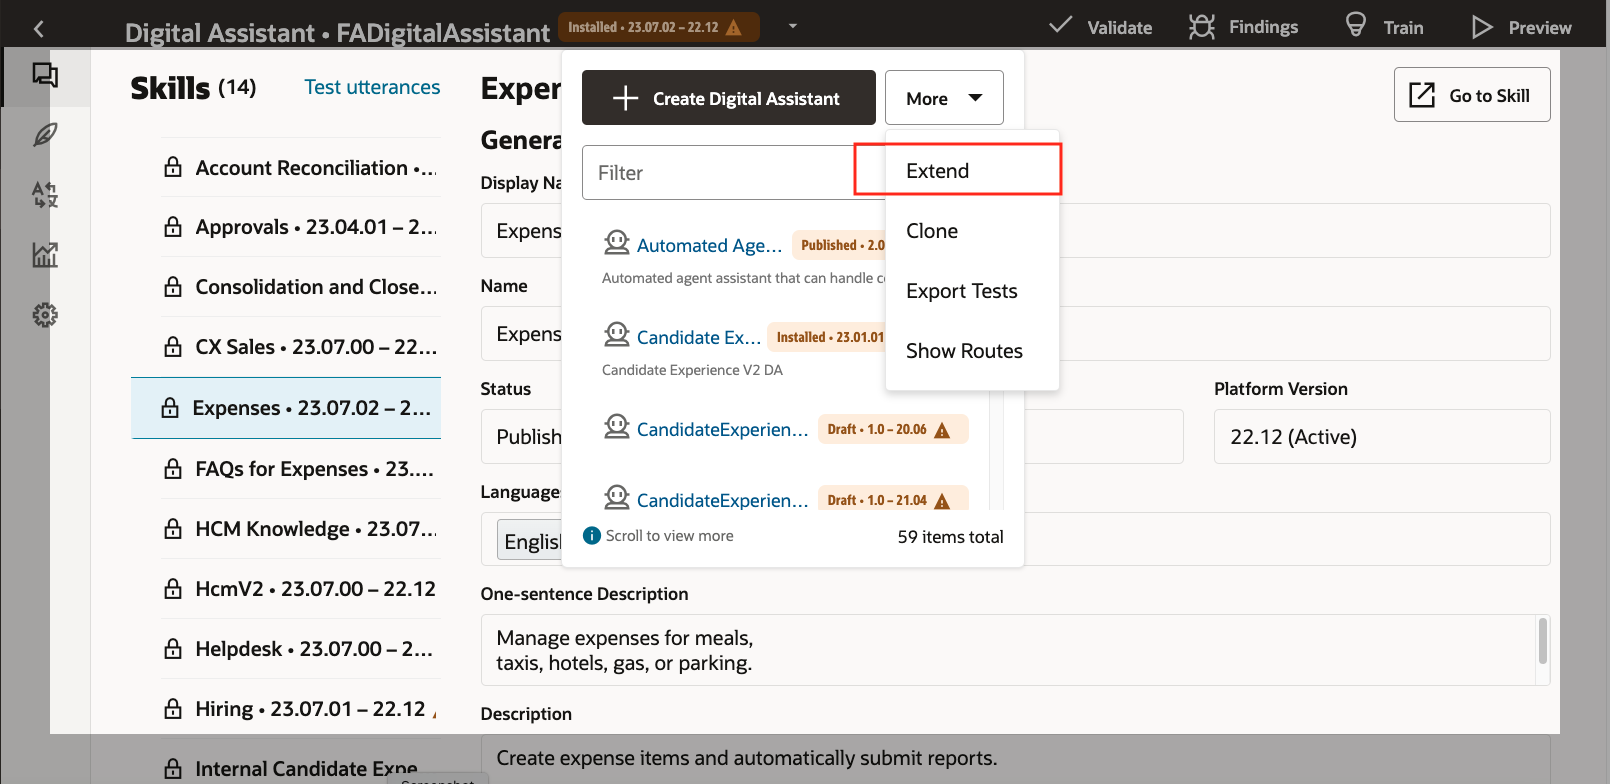Image resolution: width=1610 pixels, height=784 pixels.
Task: Open the version dropdown arrow beside Installed badge
Action: [793, 26]
